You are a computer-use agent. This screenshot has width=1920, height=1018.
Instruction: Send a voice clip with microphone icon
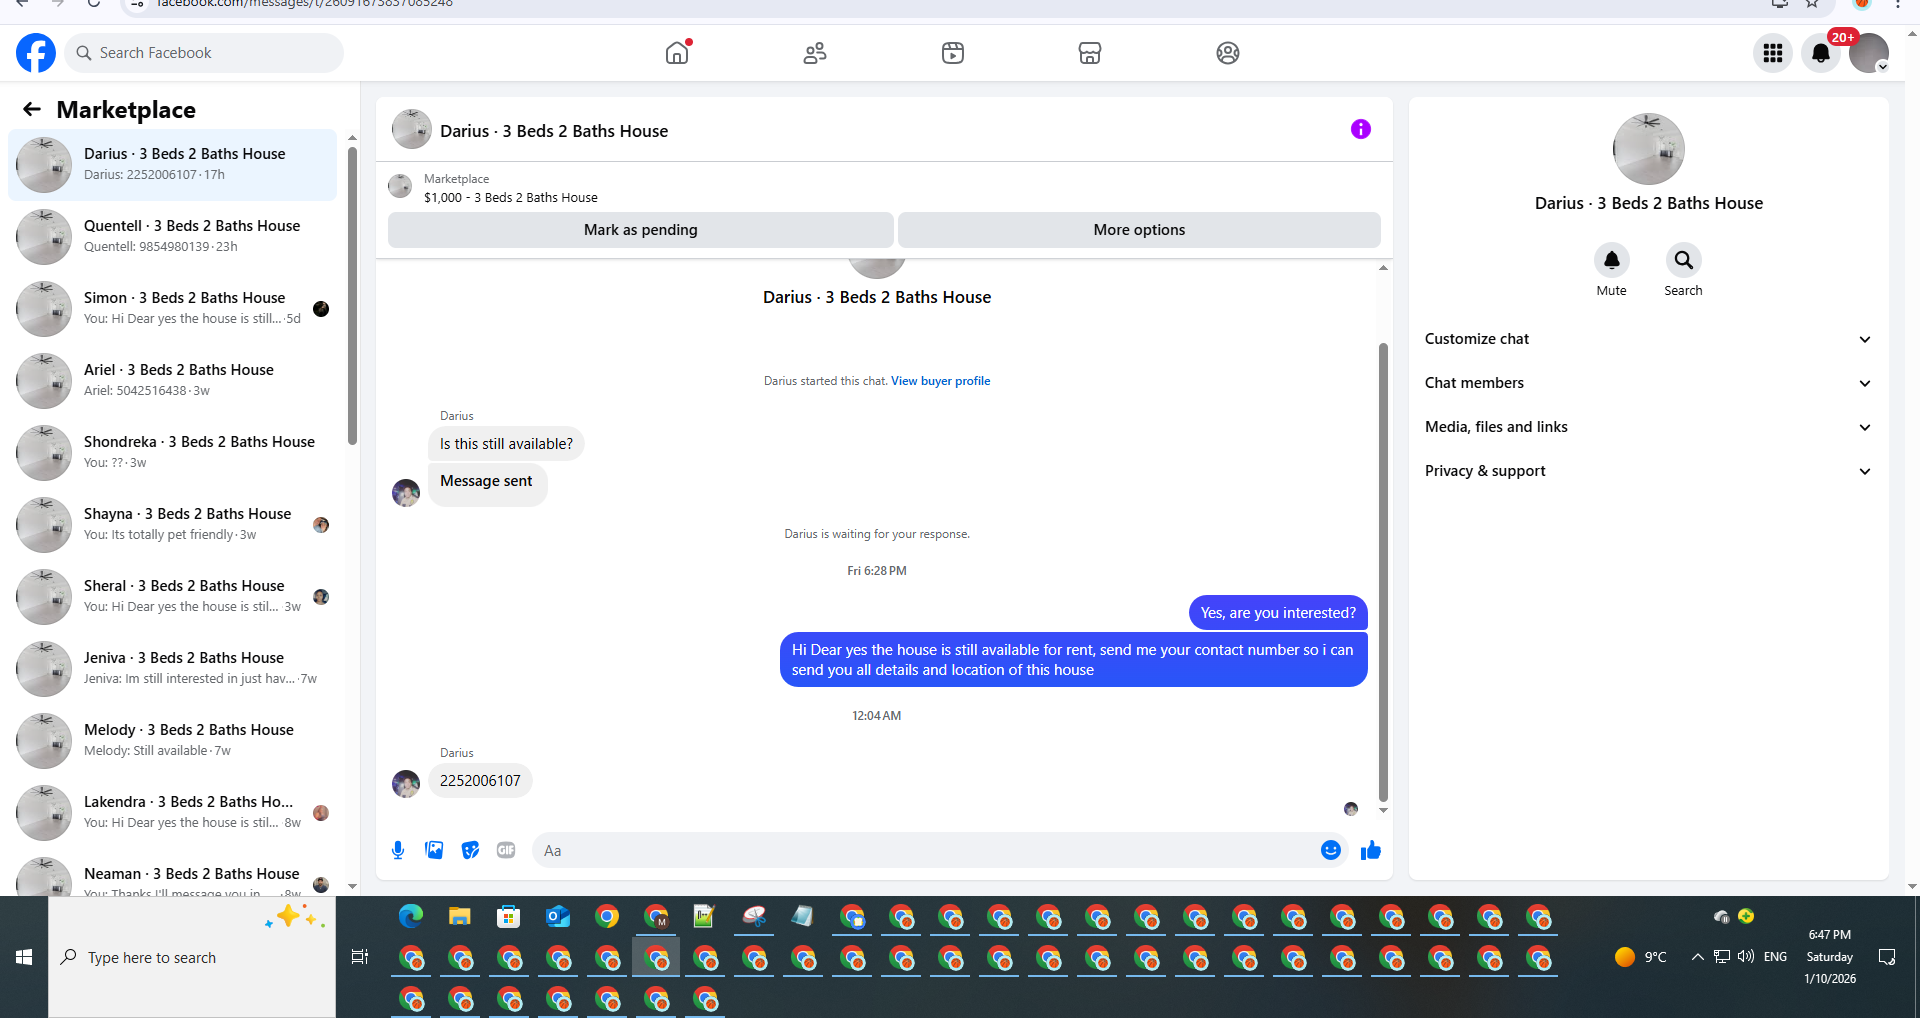398,850
